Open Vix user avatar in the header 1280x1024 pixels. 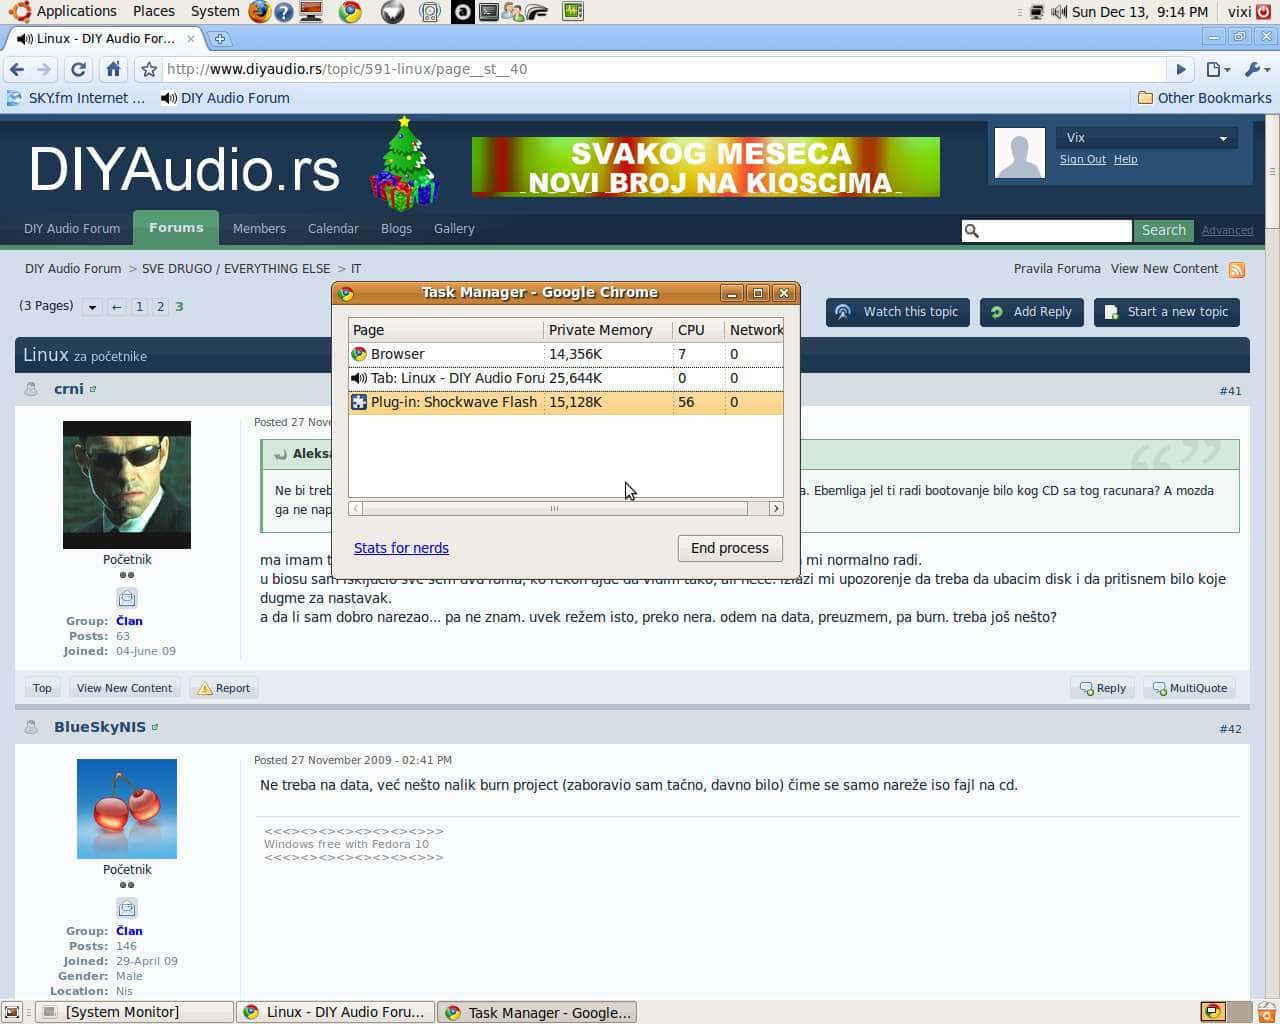(1020, 152)
